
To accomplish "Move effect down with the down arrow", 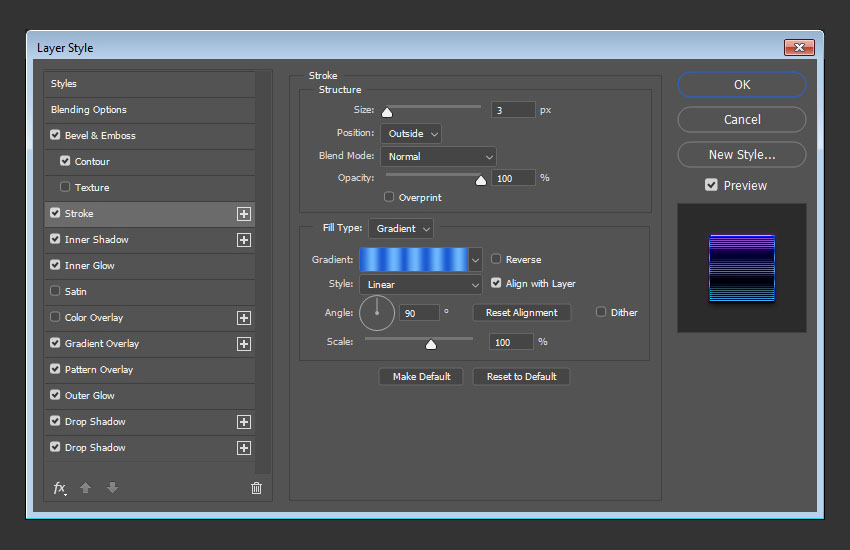I will click(112, 488).
